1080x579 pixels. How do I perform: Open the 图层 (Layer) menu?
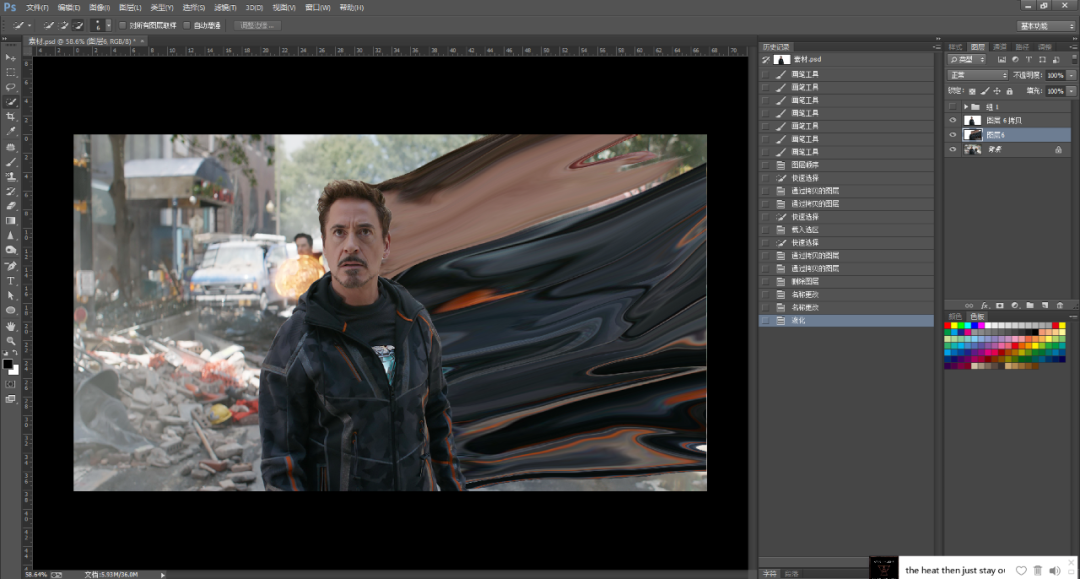tap(130, 8)
